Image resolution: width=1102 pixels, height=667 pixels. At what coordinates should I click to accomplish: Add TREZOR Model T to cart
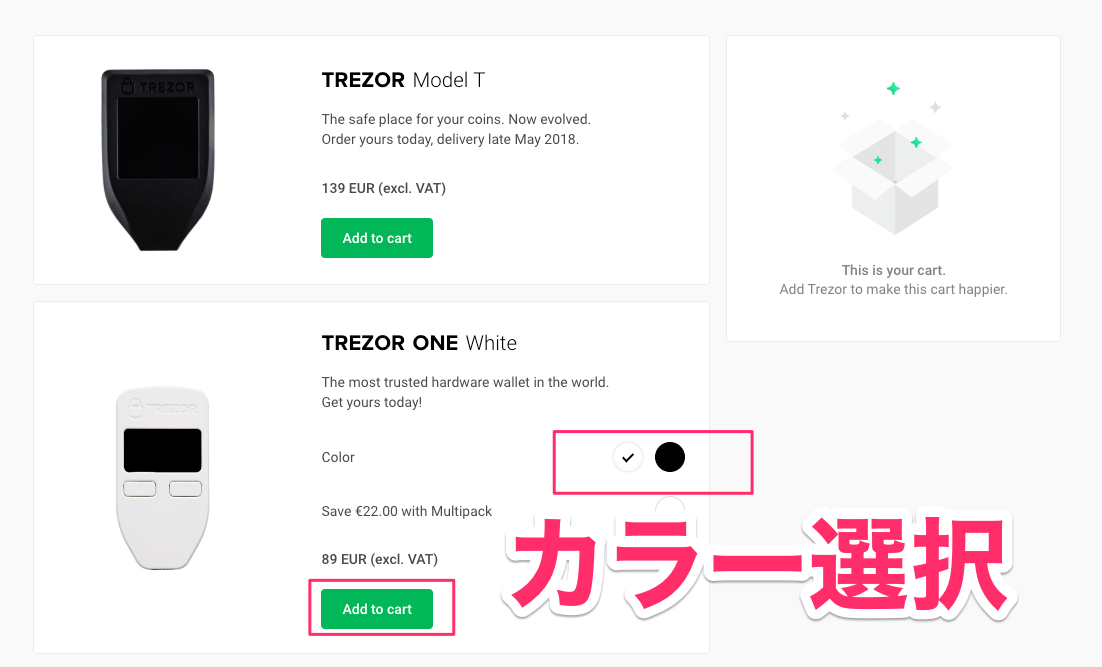tap(377, 238)
